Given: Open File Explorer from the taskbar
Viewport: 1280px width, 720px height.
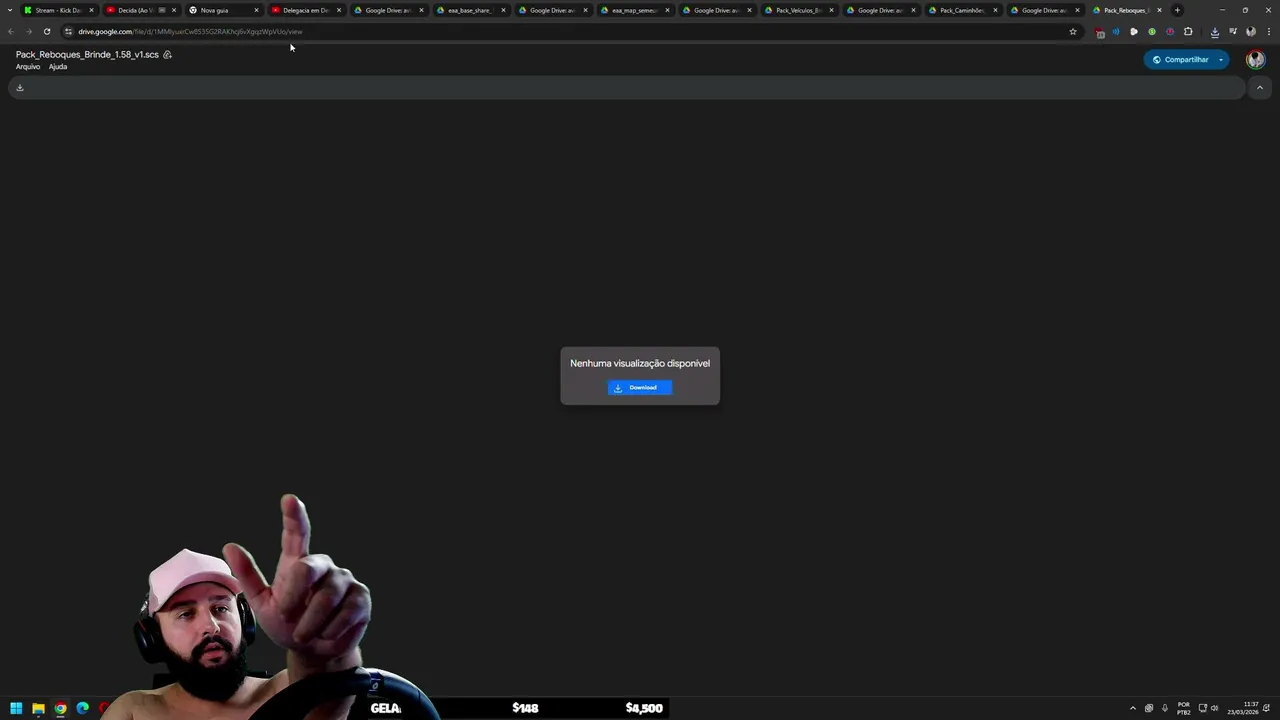Looking at the screenshot, I should point(38,708).
